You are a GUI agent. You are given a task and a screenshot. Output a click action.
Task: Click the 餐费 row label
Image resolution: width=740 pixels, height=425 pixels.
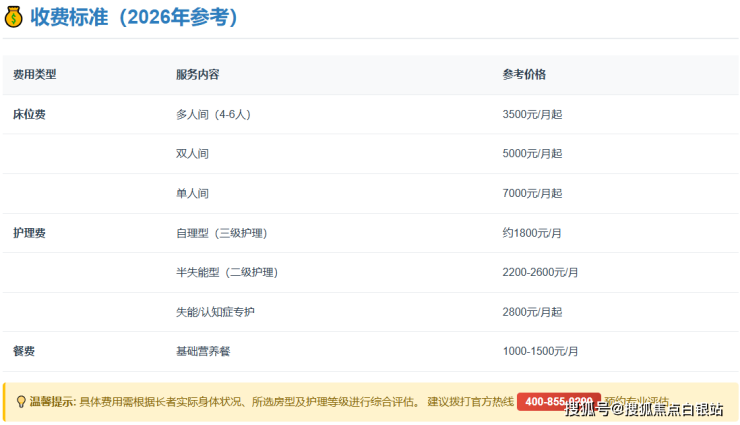pos(24,351)
